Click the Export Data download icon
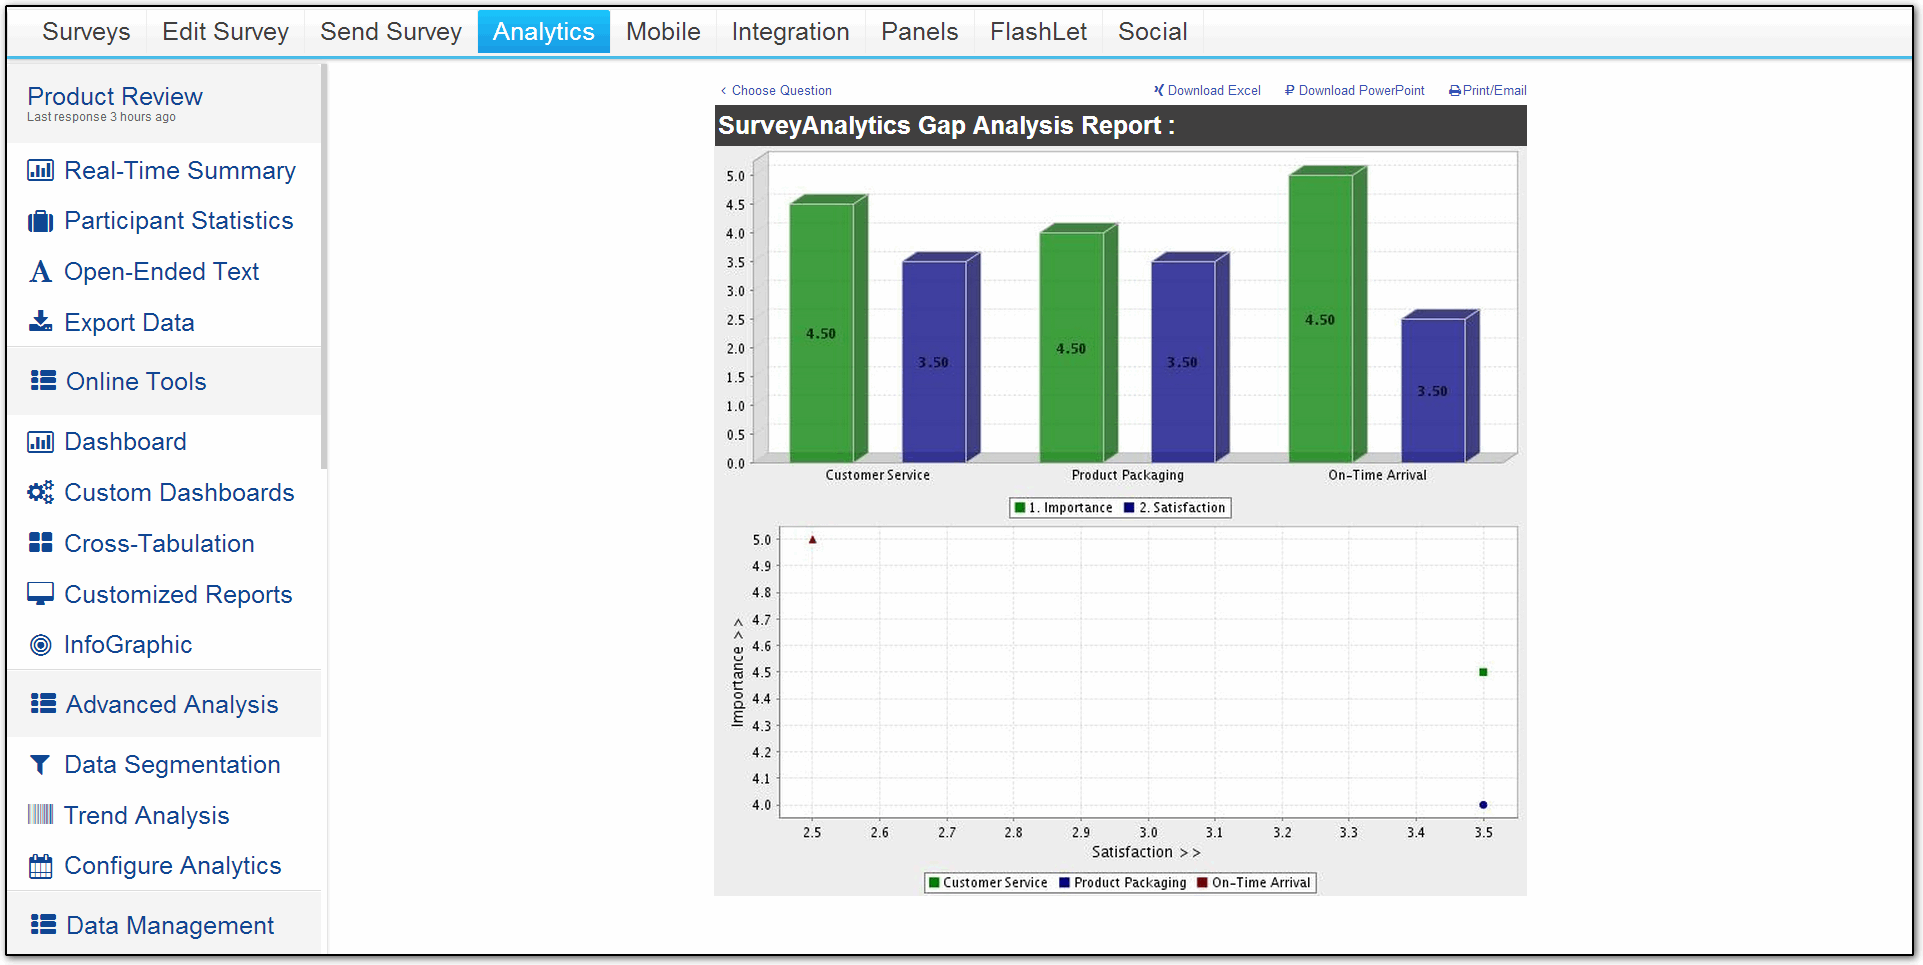The image size is (1923, 965). click(x=40, y=322)
